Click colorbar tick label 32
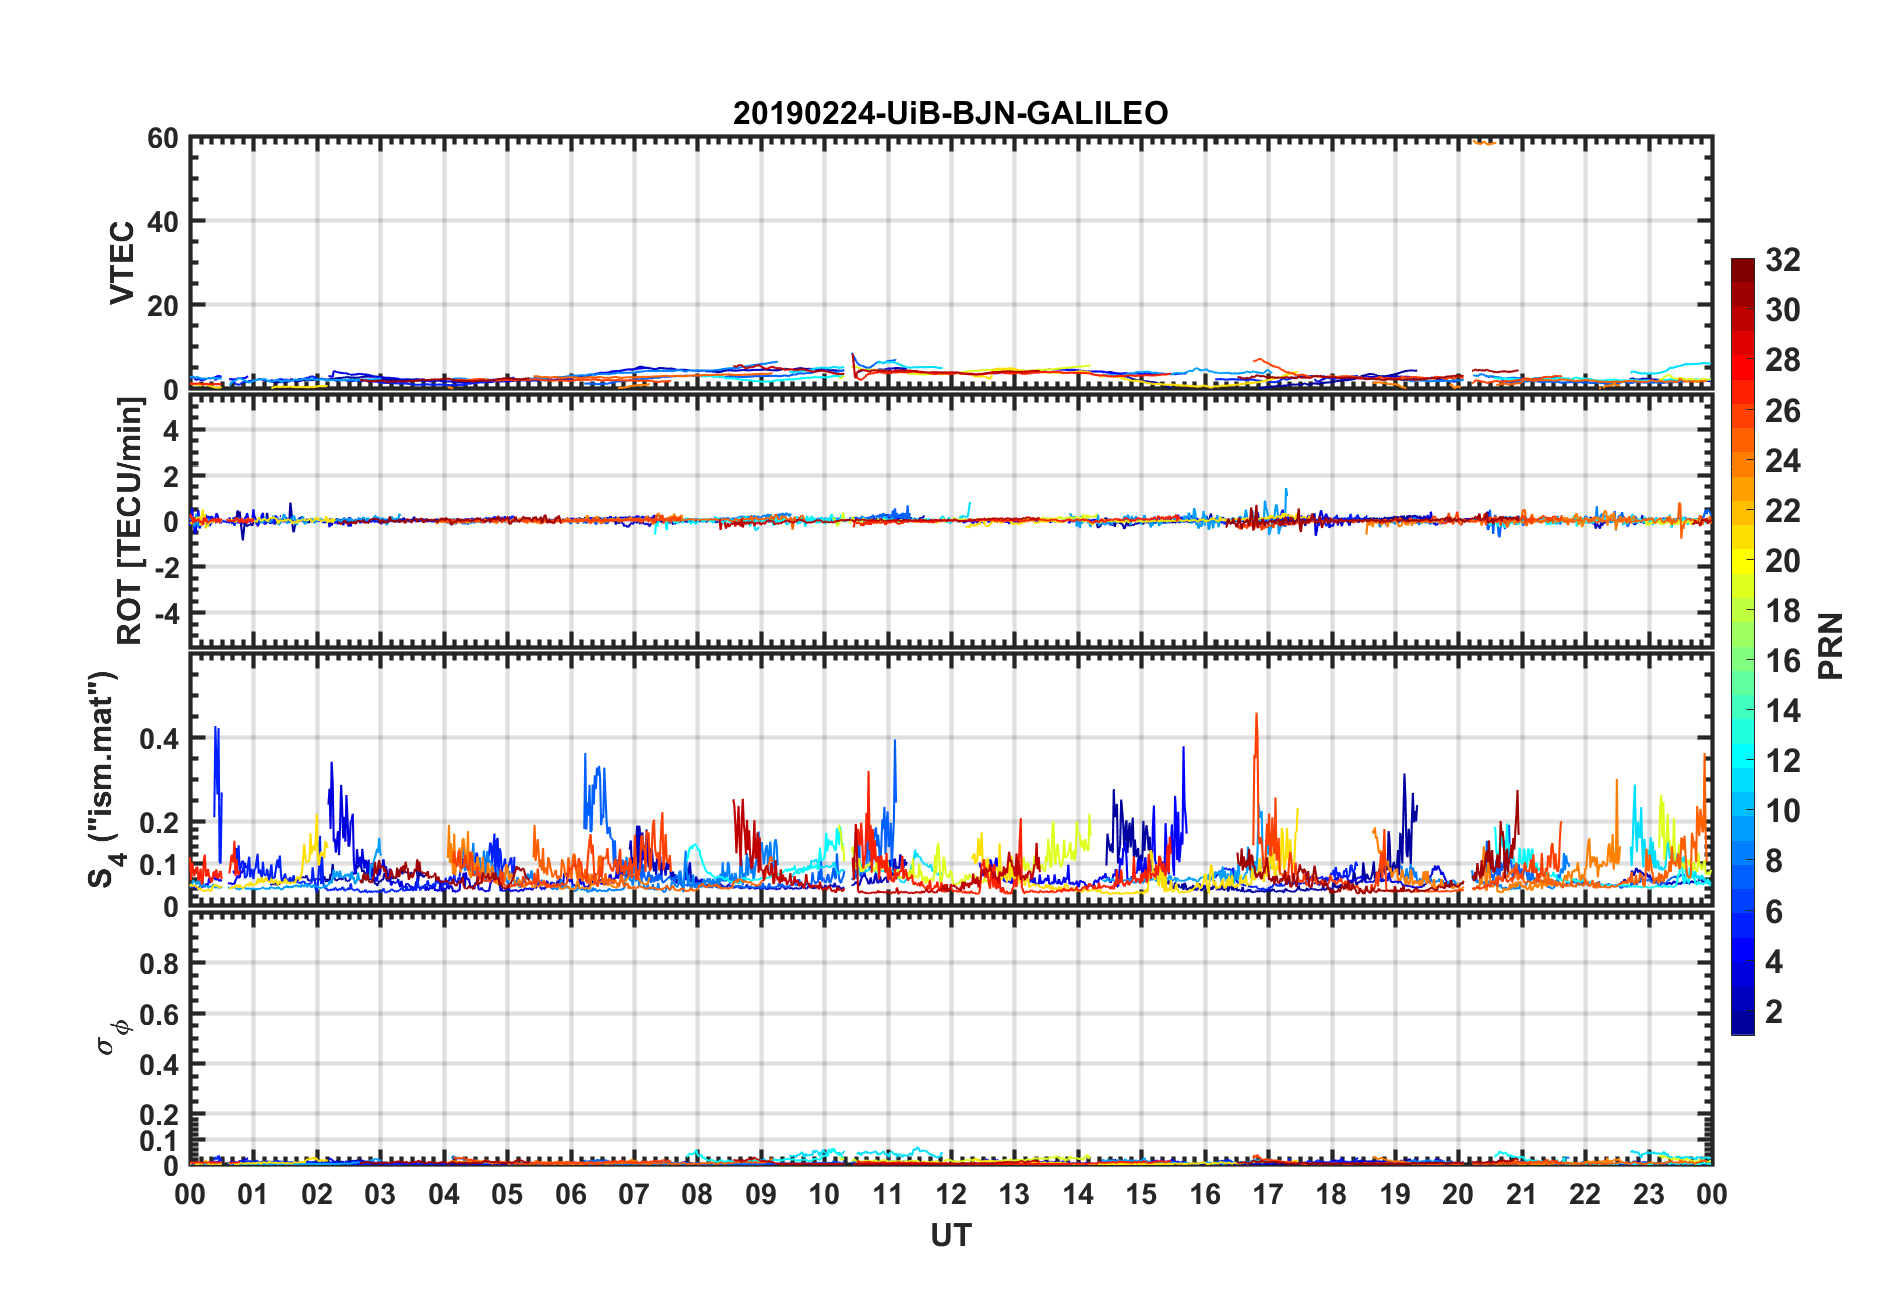1902x1292 pixels. [x=1782, y=260]
